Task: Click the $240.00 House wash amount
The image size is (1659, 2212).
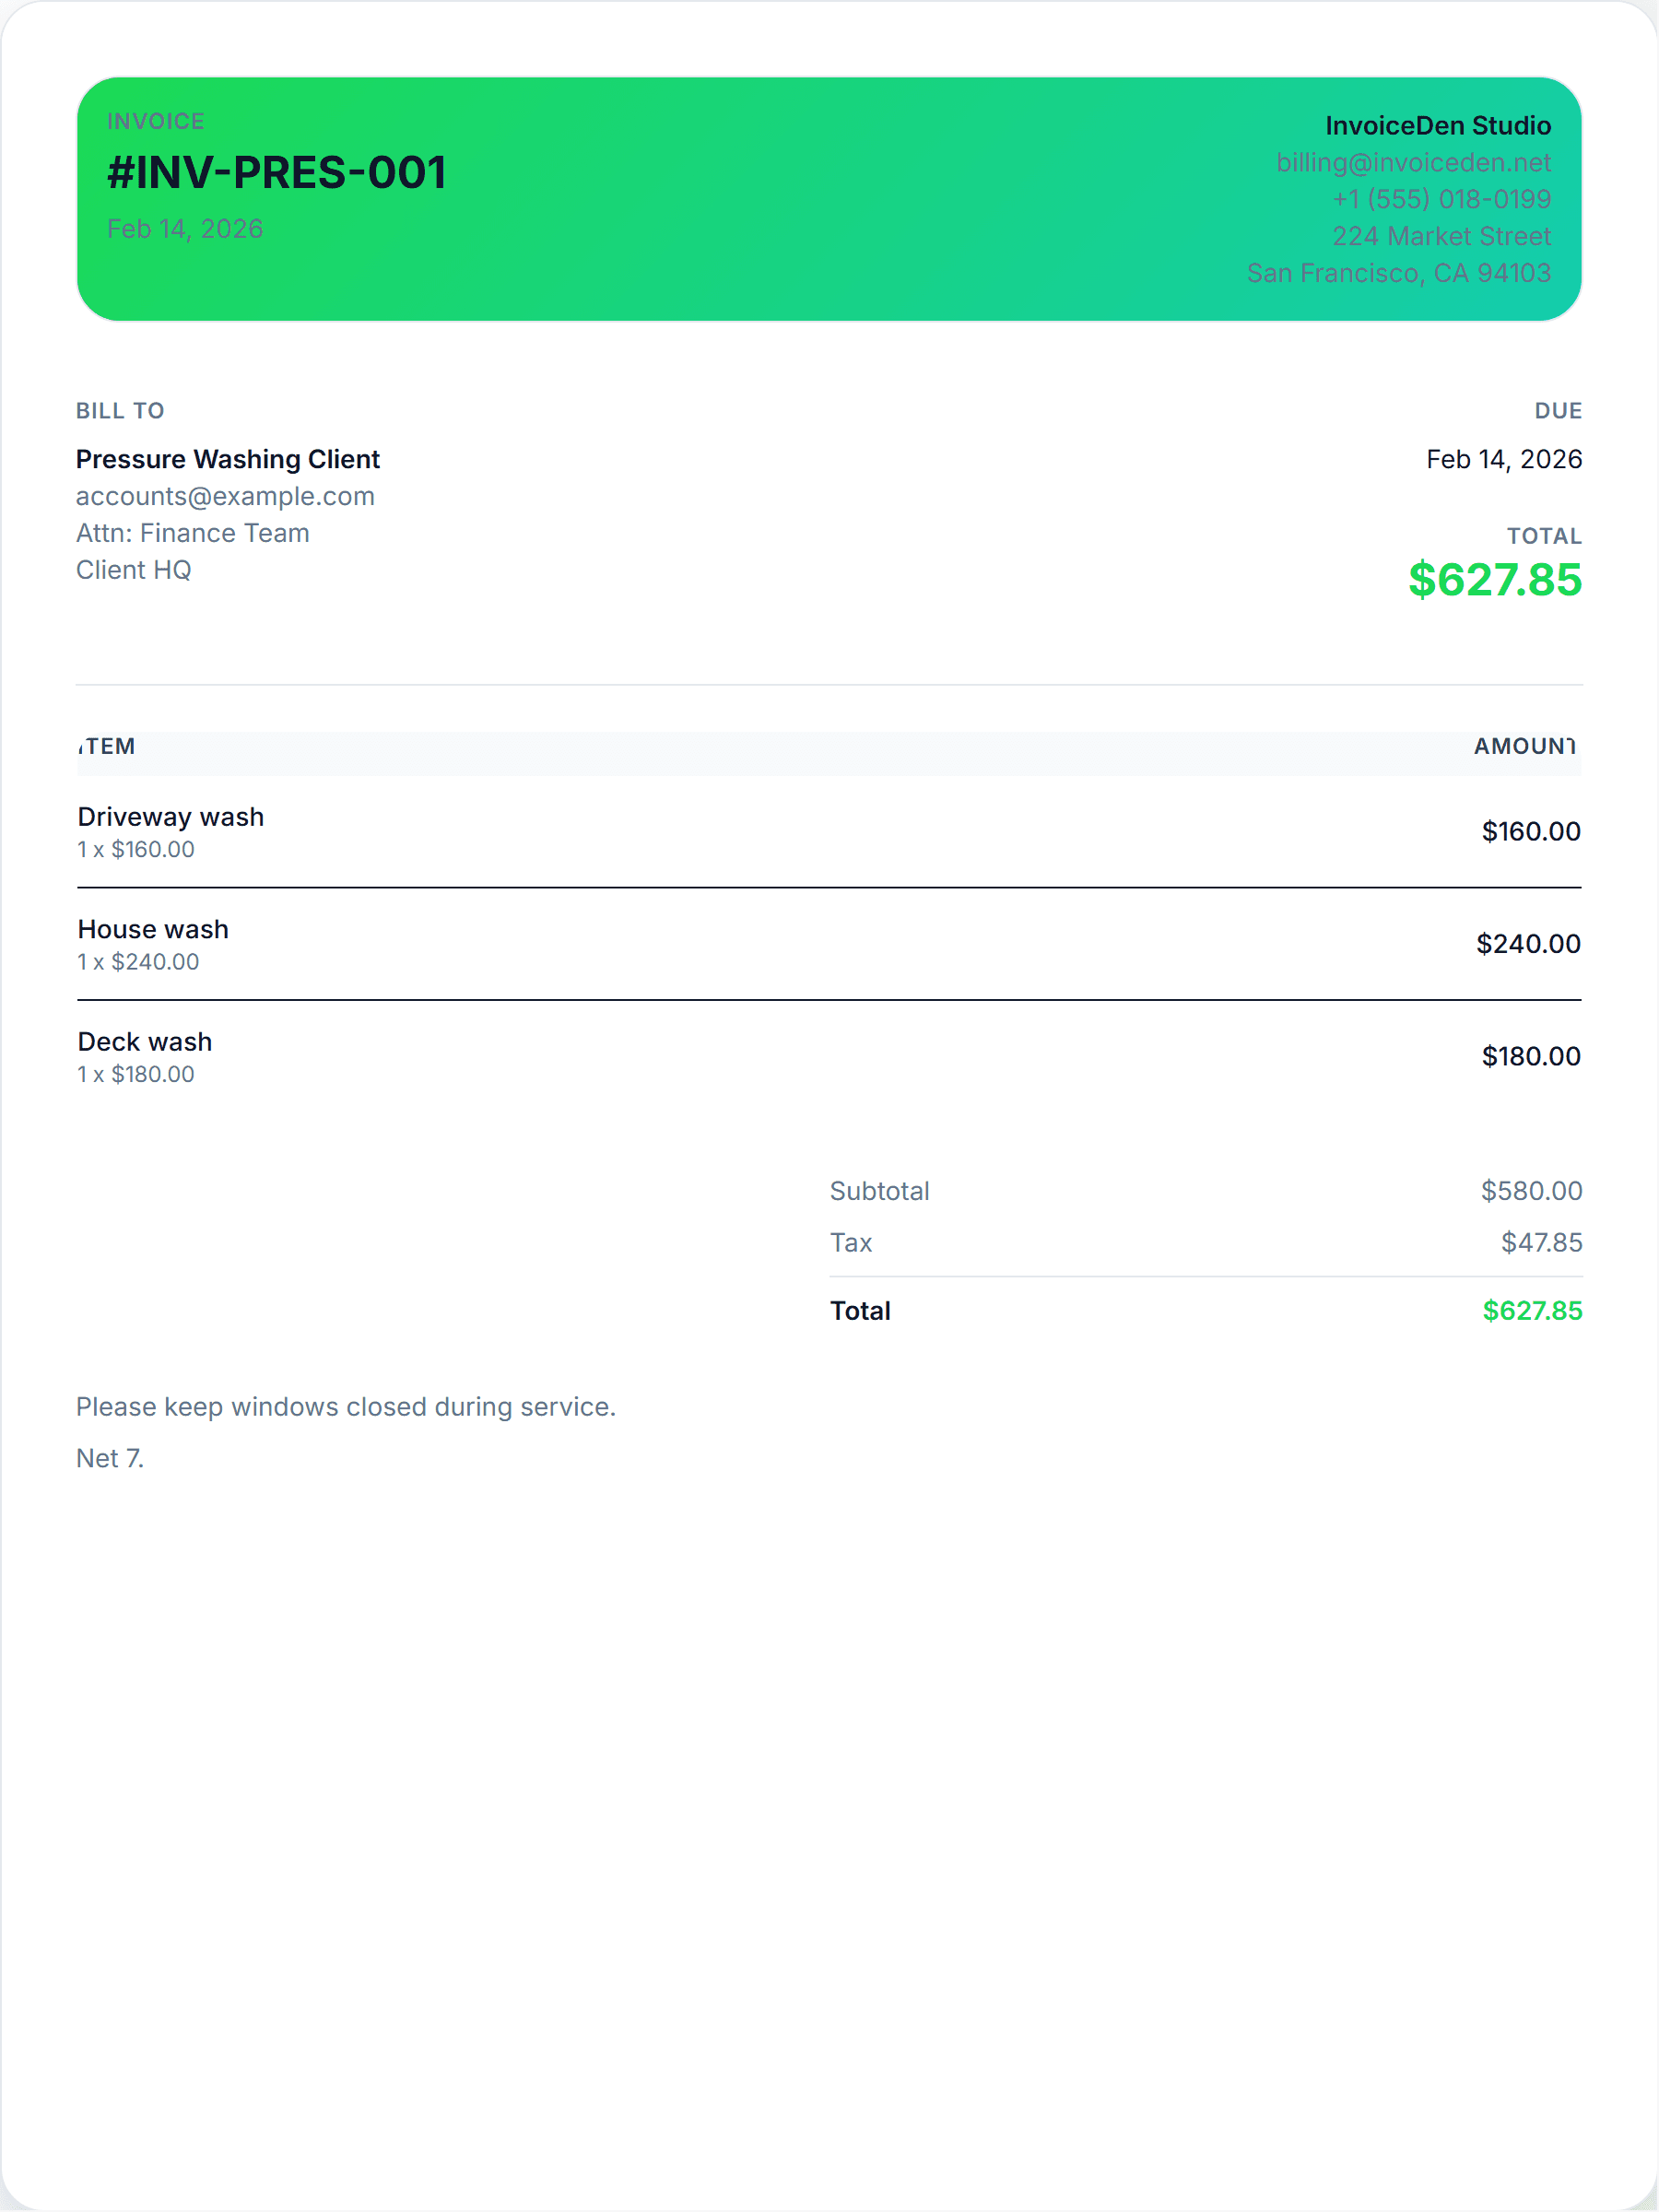Action: 1527,944
